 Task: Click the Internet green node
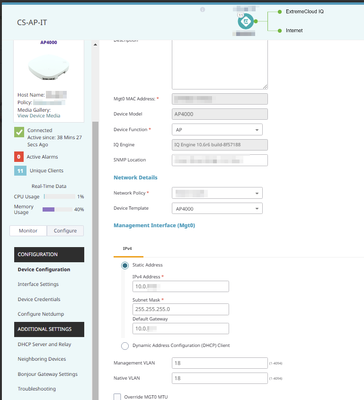[x=280, y=31]
